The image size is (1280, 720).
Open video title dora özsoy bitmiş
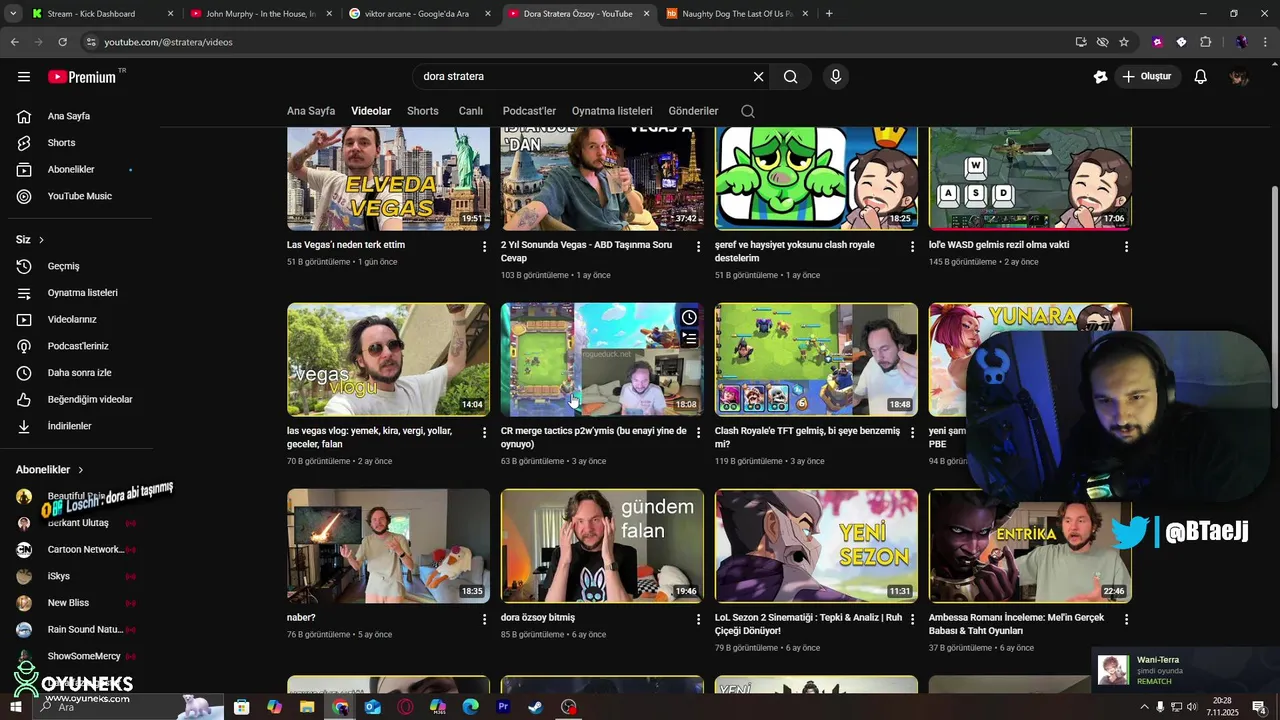tap(538, 618)
